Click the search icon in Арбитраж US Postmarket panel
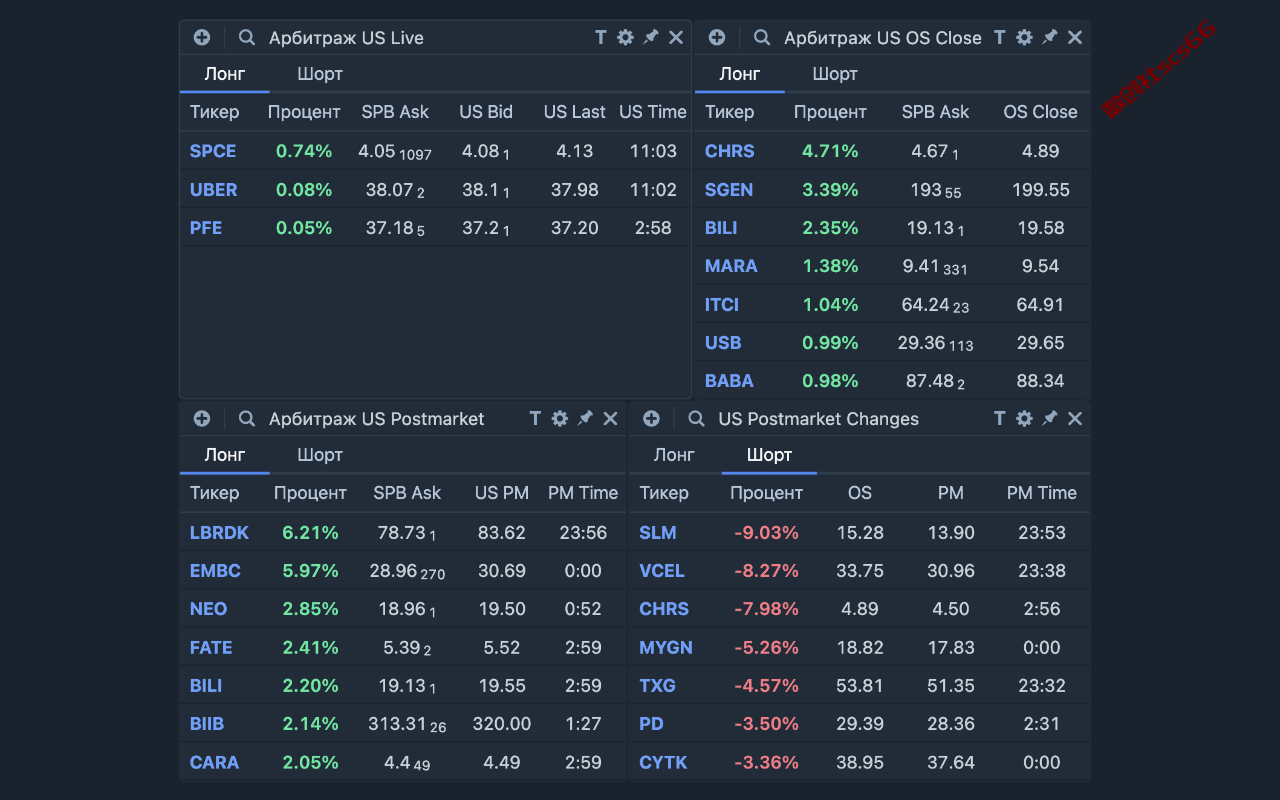This screenshot has width=1280, height=800. 247,418
